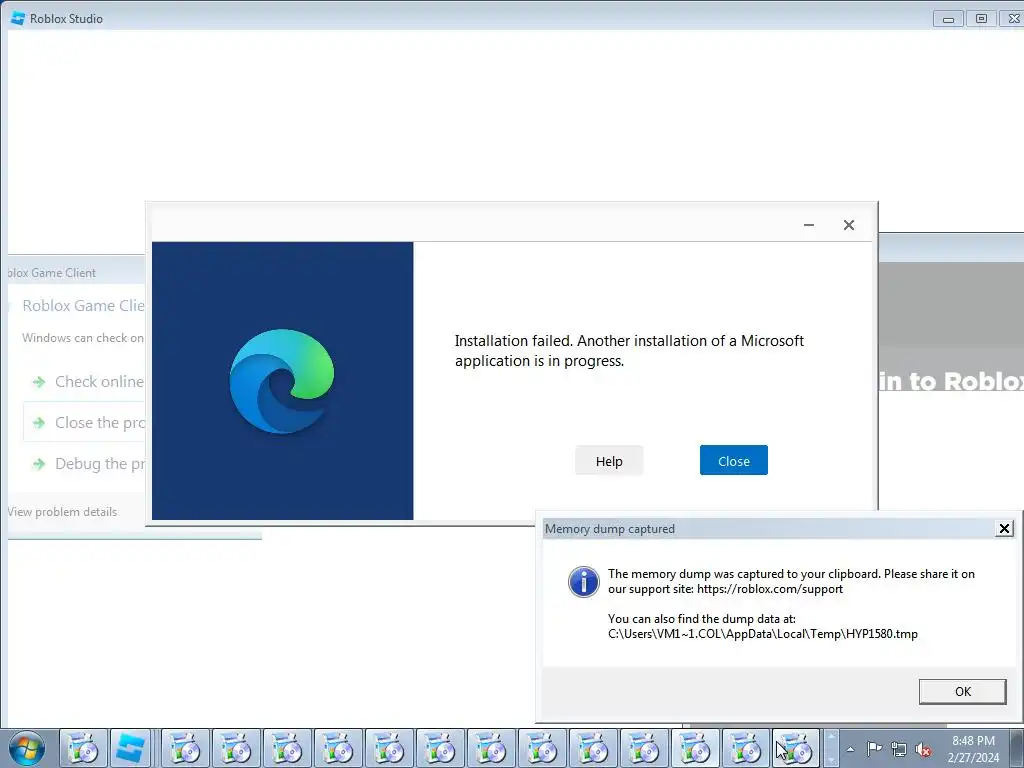
Task: Select installer taskbar icon left of Roblox Studio icon
Action: pos(83,748)
